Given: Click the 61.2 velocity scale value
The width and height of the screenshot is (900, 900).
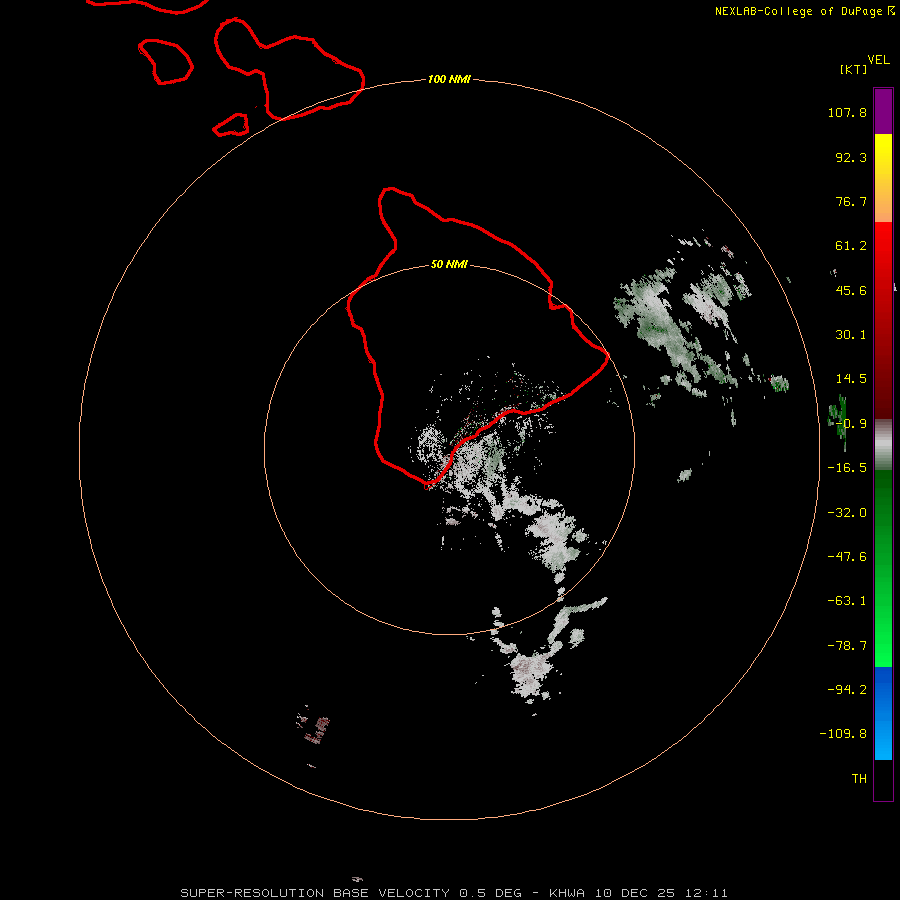Looking at the screenshot, I should (851, 246).
